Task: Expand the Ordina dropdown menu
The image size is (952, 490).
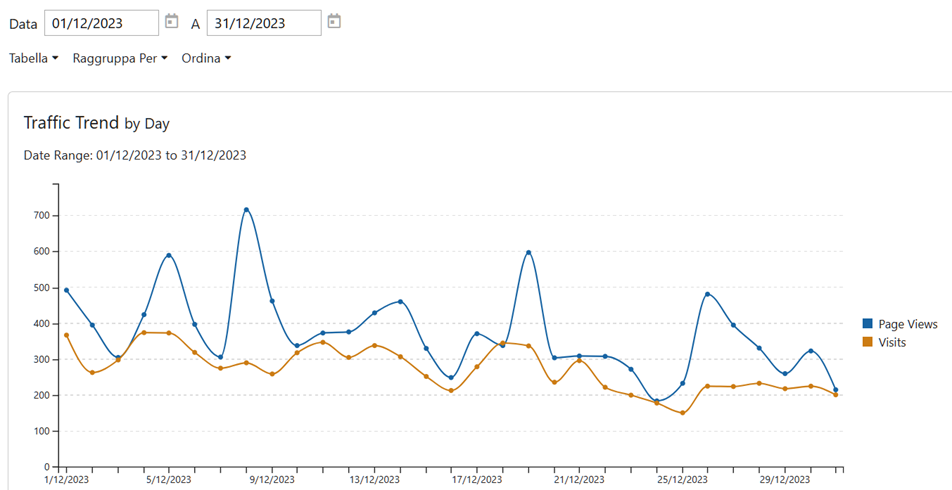Action: point(206,58)
